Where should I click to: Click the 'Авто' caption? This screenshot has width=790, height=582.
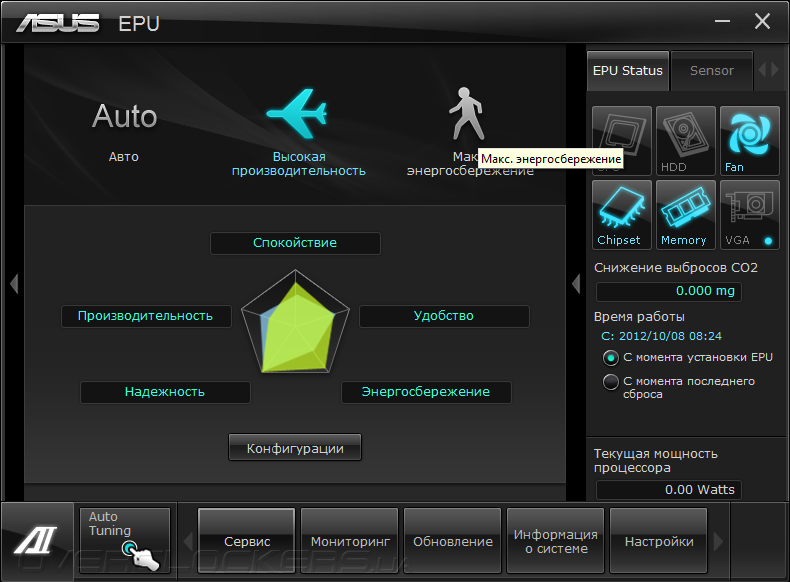pos(123,157)
